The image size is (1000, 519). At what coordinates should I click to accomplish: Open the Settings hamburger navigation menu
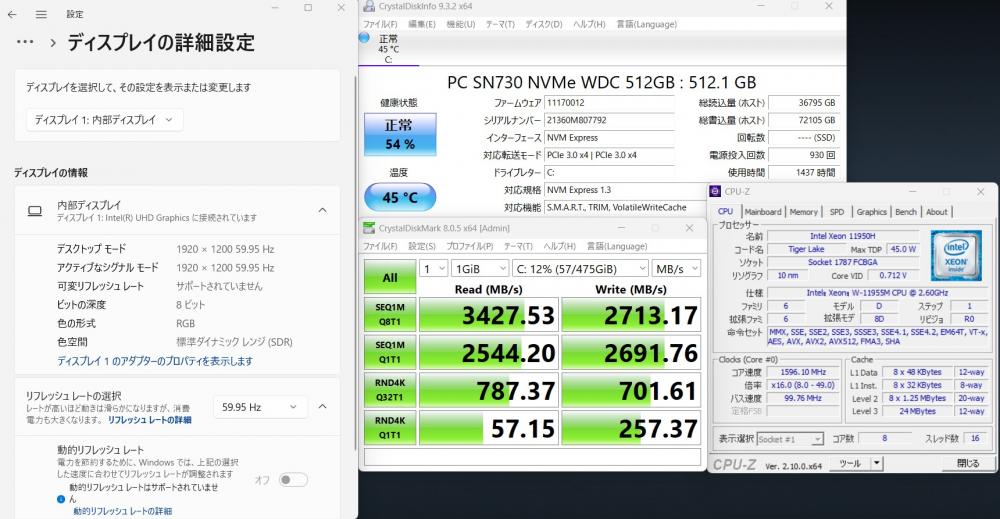tap(41, 14)
